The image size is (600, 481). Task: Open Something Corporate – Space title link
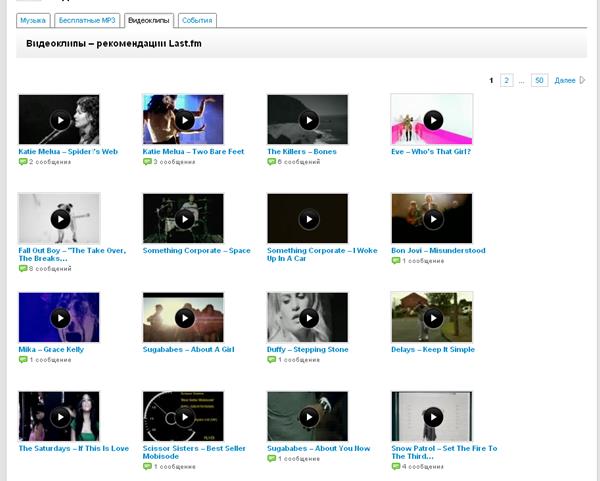coord(196,251)
